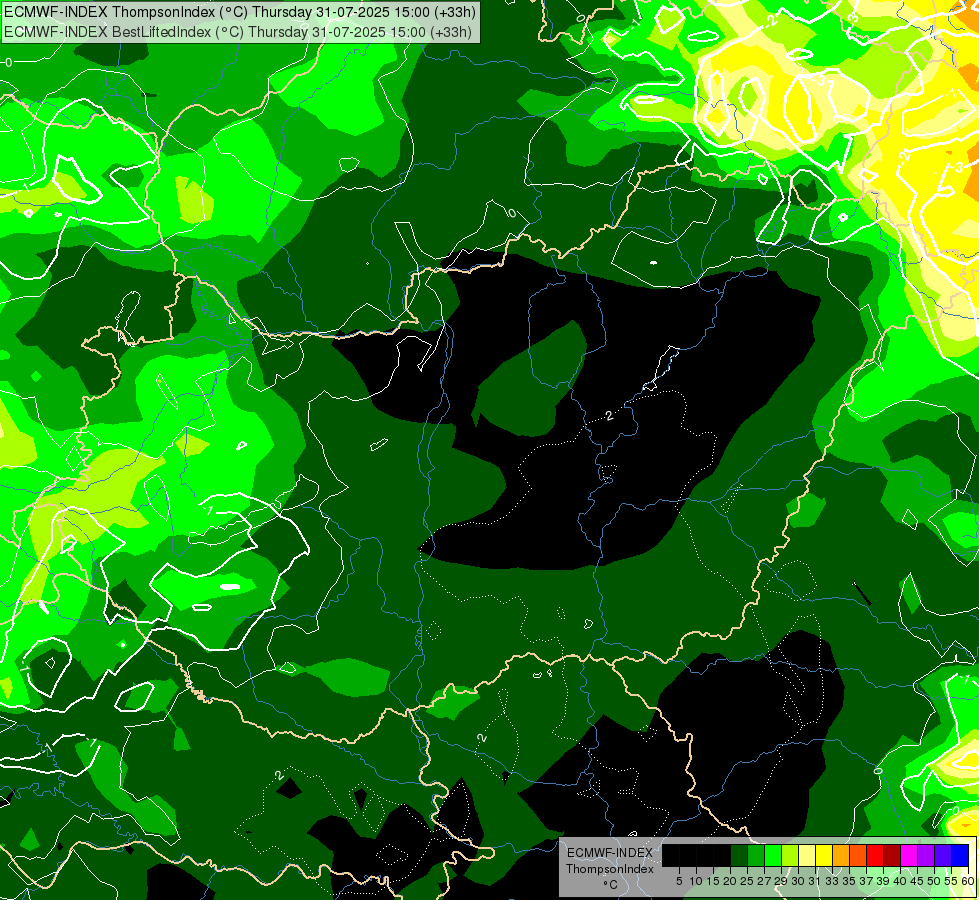Click the orange legend swatch before 35
Screen dimensions: 979x900
tap(841, 855)
